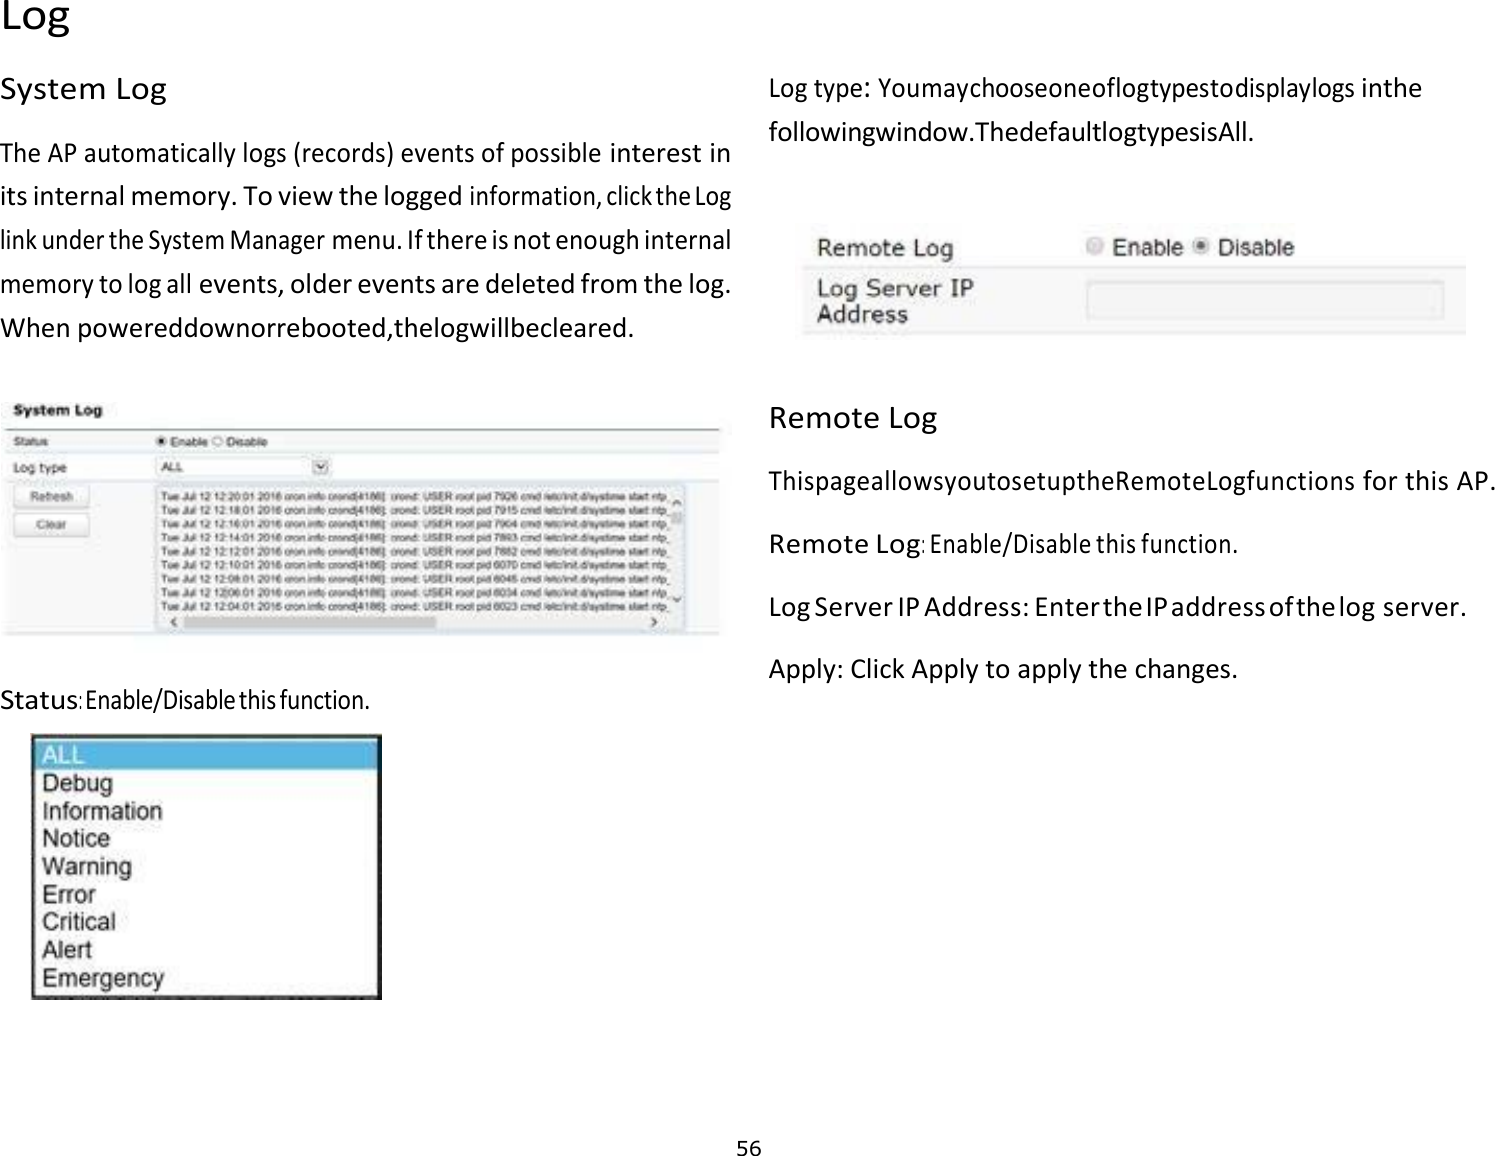Choose Warning in the log type list
Image resolution: width=1495 pixels, height=1156 pixels.
[x=206, y=866]
